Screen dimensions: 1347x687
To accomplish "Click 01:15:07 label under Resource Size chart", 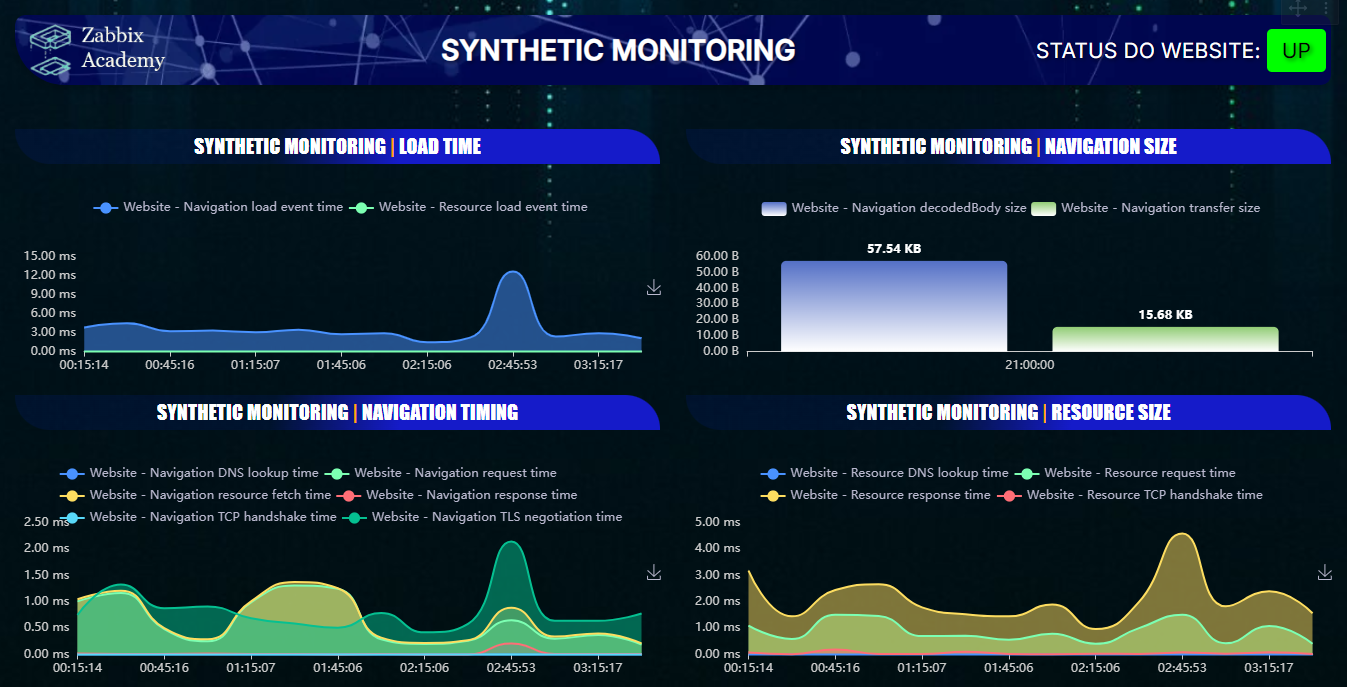I will pyautogui.click(x=922, y=668).
